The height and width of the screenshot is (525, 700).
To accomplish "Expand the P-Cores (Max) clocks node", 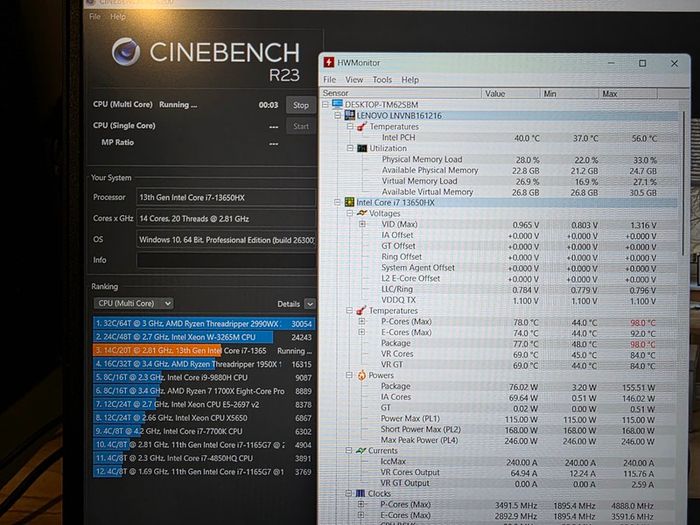I will coord(361,504).
